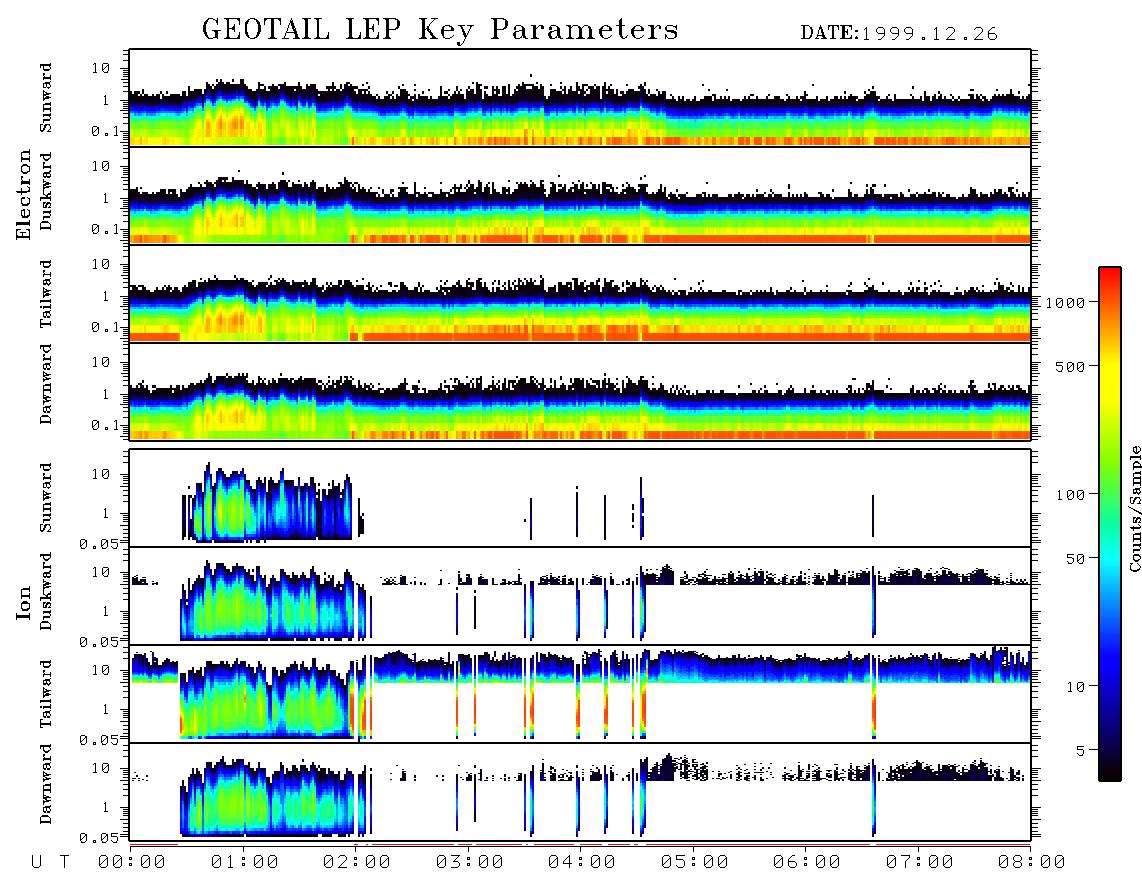Click the Ion Dawnward spectrogram panel
Viewport: 1142px width, 880px height.
pyautogui.click(x=580, y=792)
